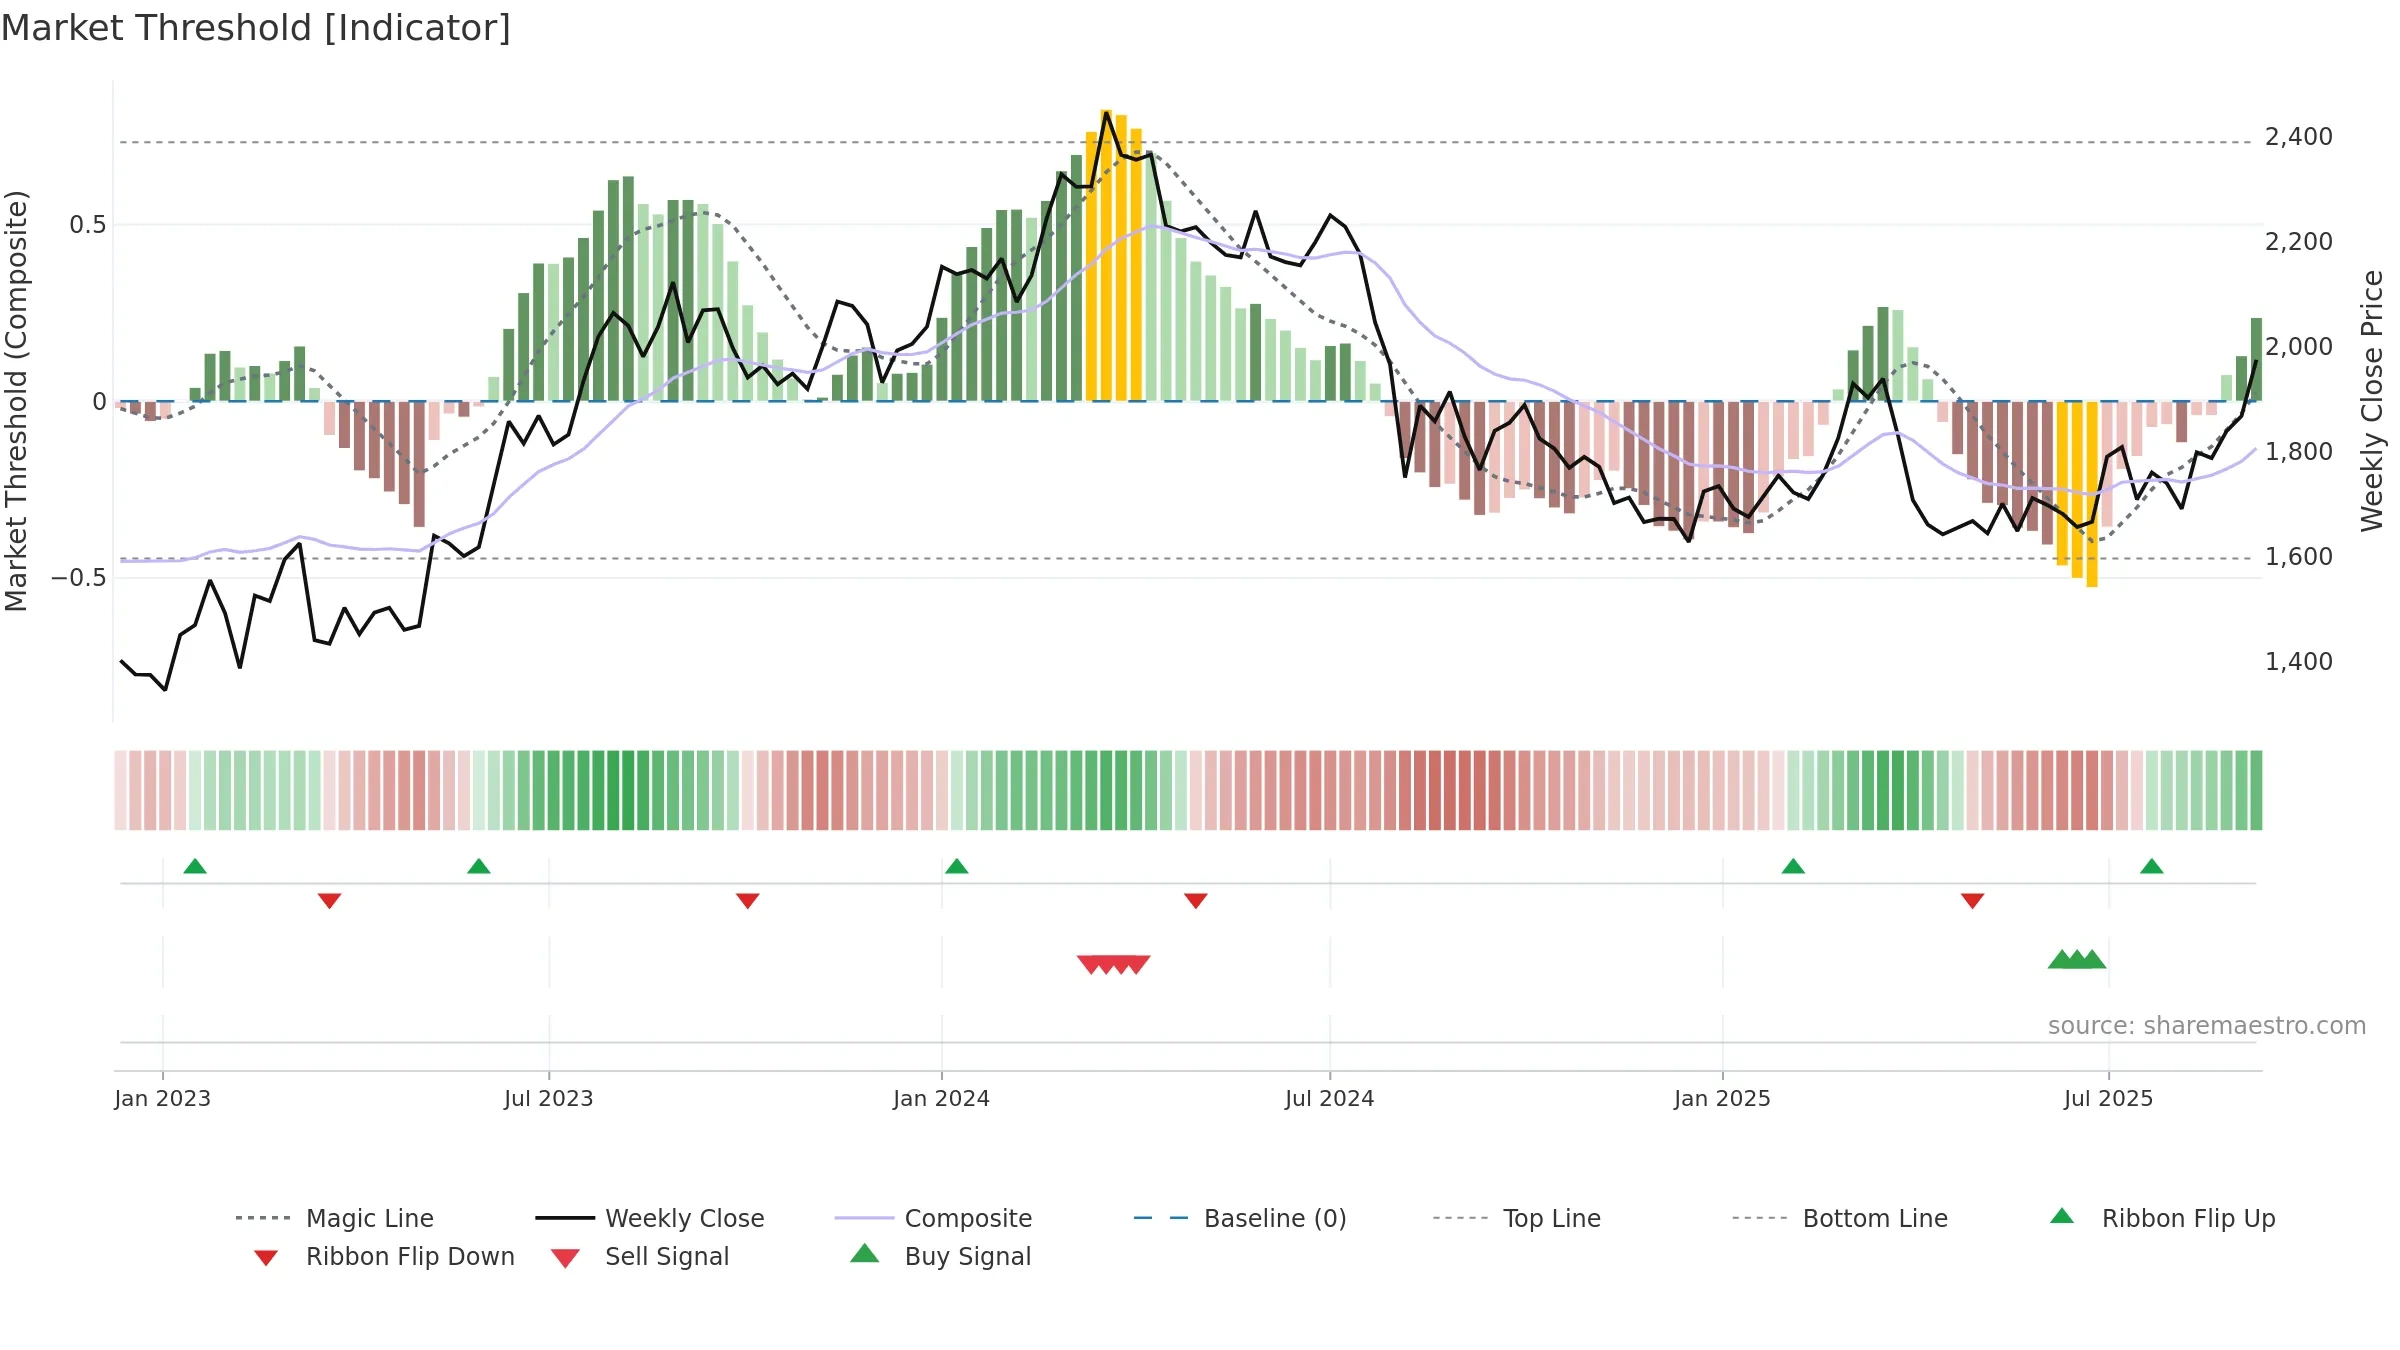Screen dimensions: 2400x1350
Task: Toggle the Top Line legend entry
Action: 1517,1218
